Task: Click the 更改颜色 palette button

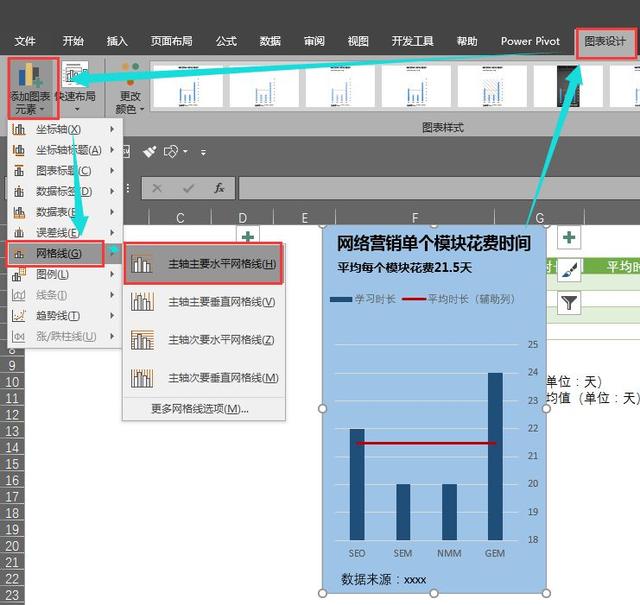Action: 130,87
